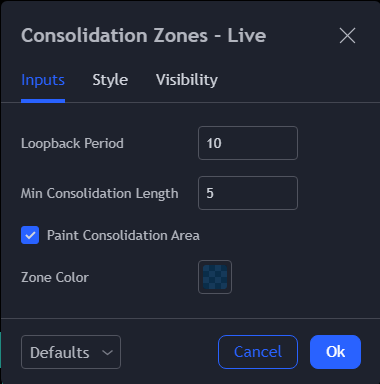Click the Paint Consolidation Area label text
Screen dimensions: 380x384
coord(123,235)
